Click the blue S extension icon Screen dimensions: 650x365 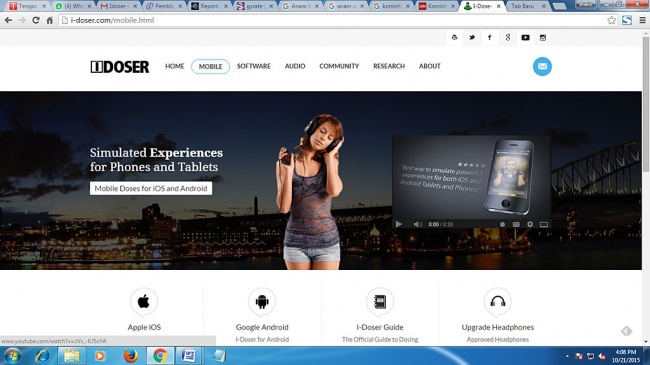tap(627, 20)
